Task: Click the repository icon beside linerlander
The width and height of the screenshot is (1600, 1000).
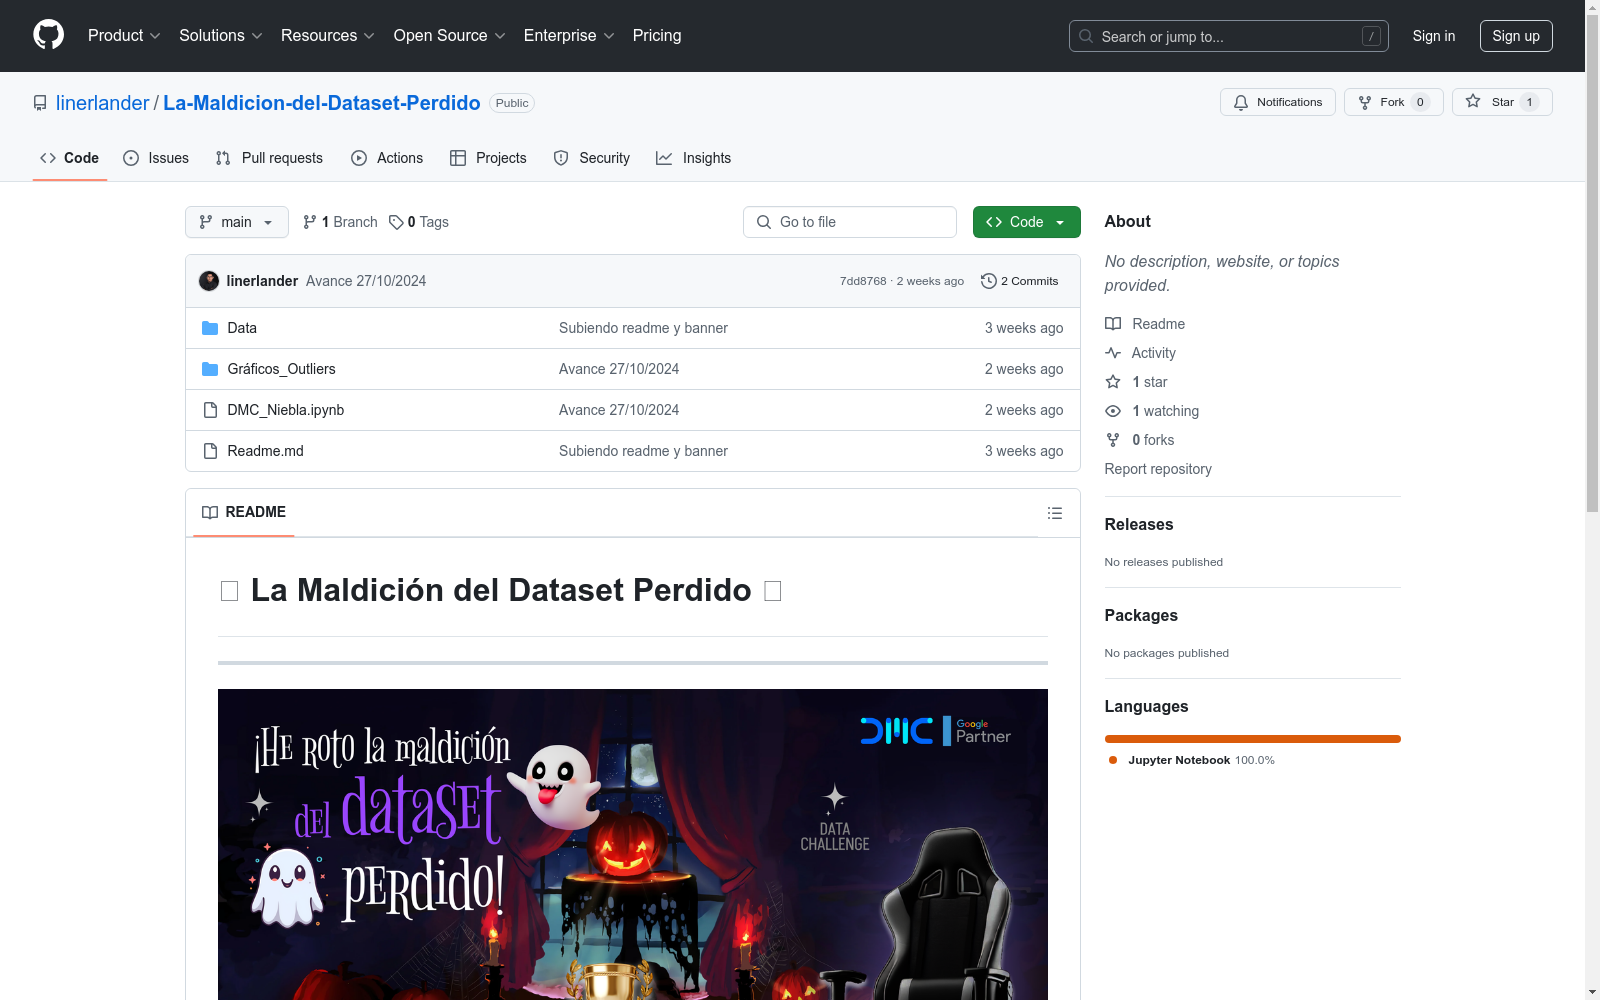Action: pos(40,103)
